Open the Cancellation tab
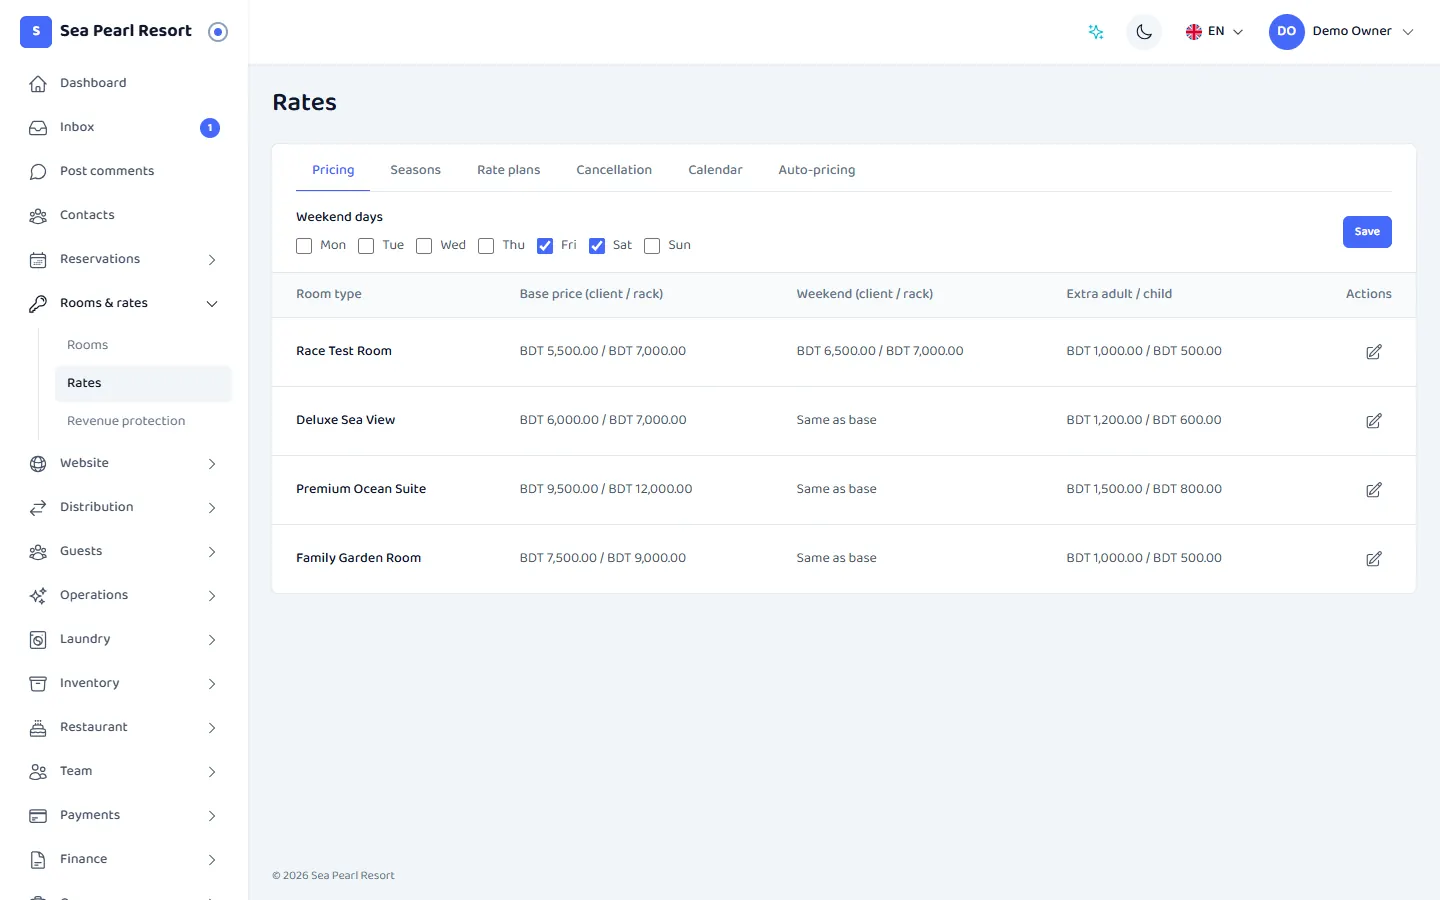Viewport: 1440px width, 900px height. pos(614,170)
